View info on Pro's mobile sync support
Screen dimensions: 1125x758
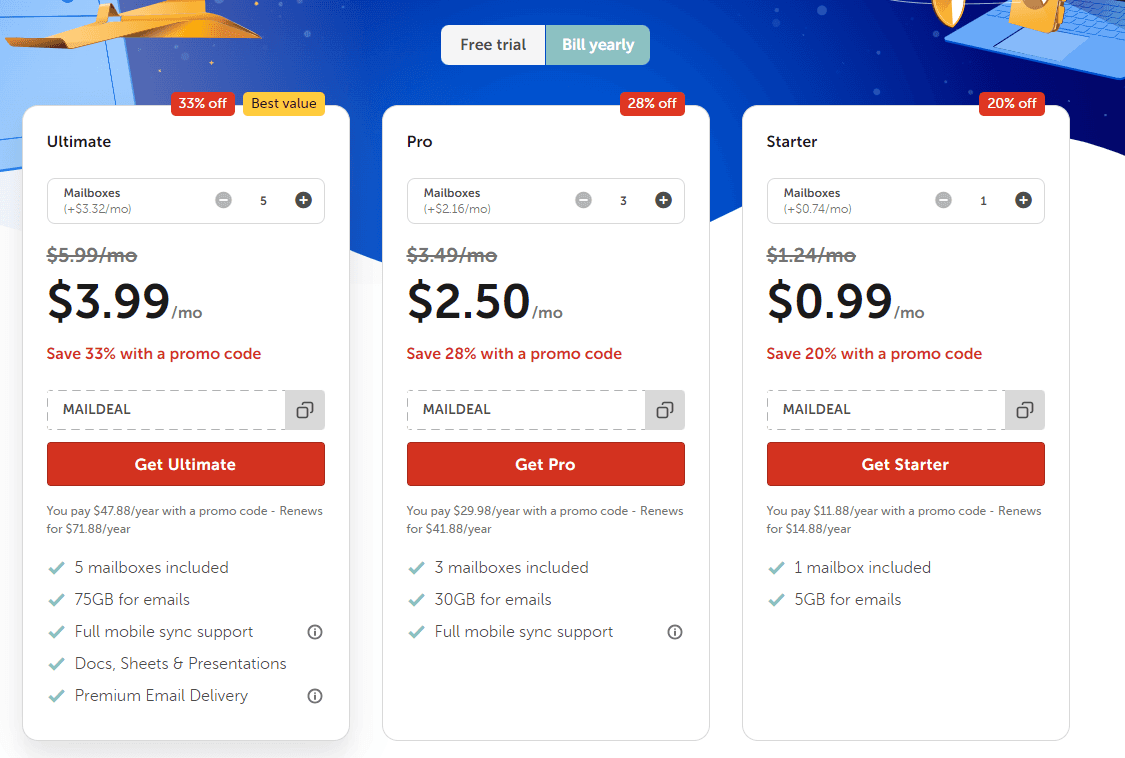[675, 631]
